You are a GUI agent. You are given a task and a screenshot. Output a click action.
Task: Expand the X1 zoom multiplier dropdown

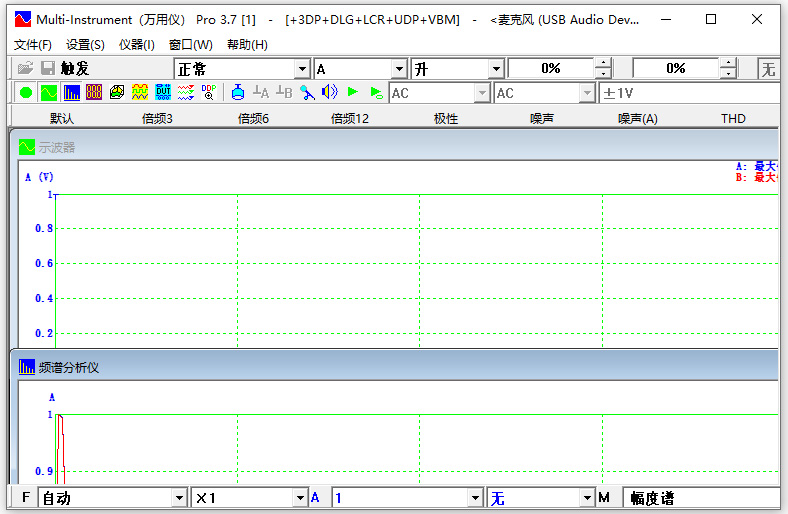click(x=300, y=498)
